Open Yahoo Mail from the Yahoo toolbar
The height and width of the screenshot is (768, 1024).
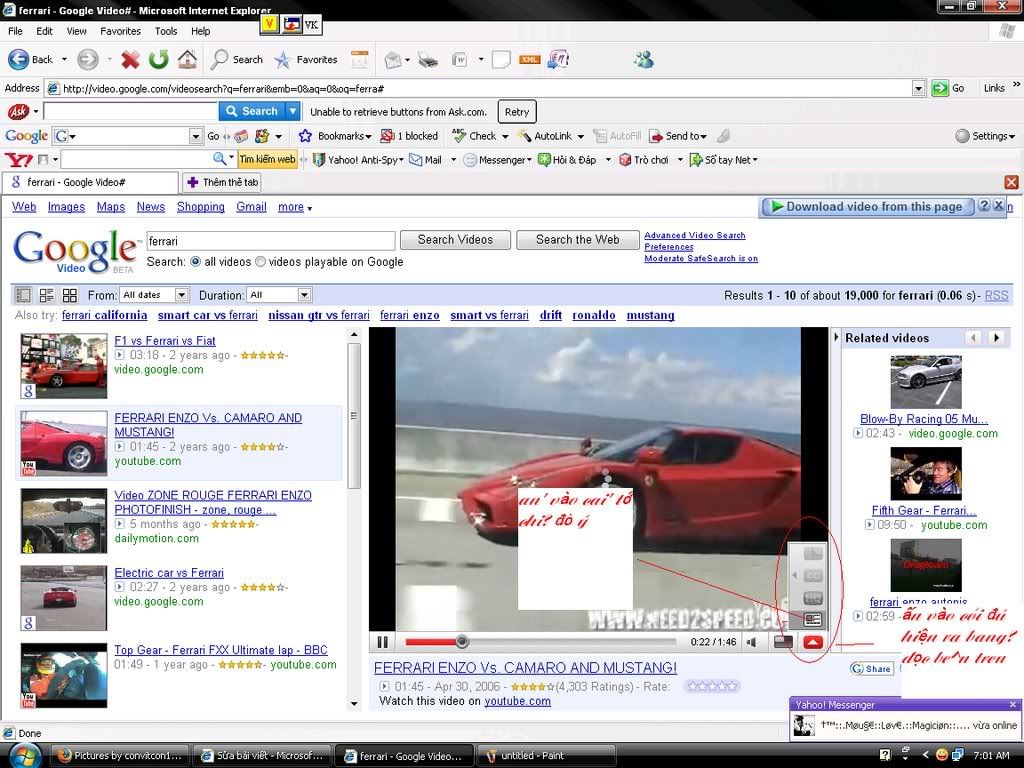click(425, 159)
